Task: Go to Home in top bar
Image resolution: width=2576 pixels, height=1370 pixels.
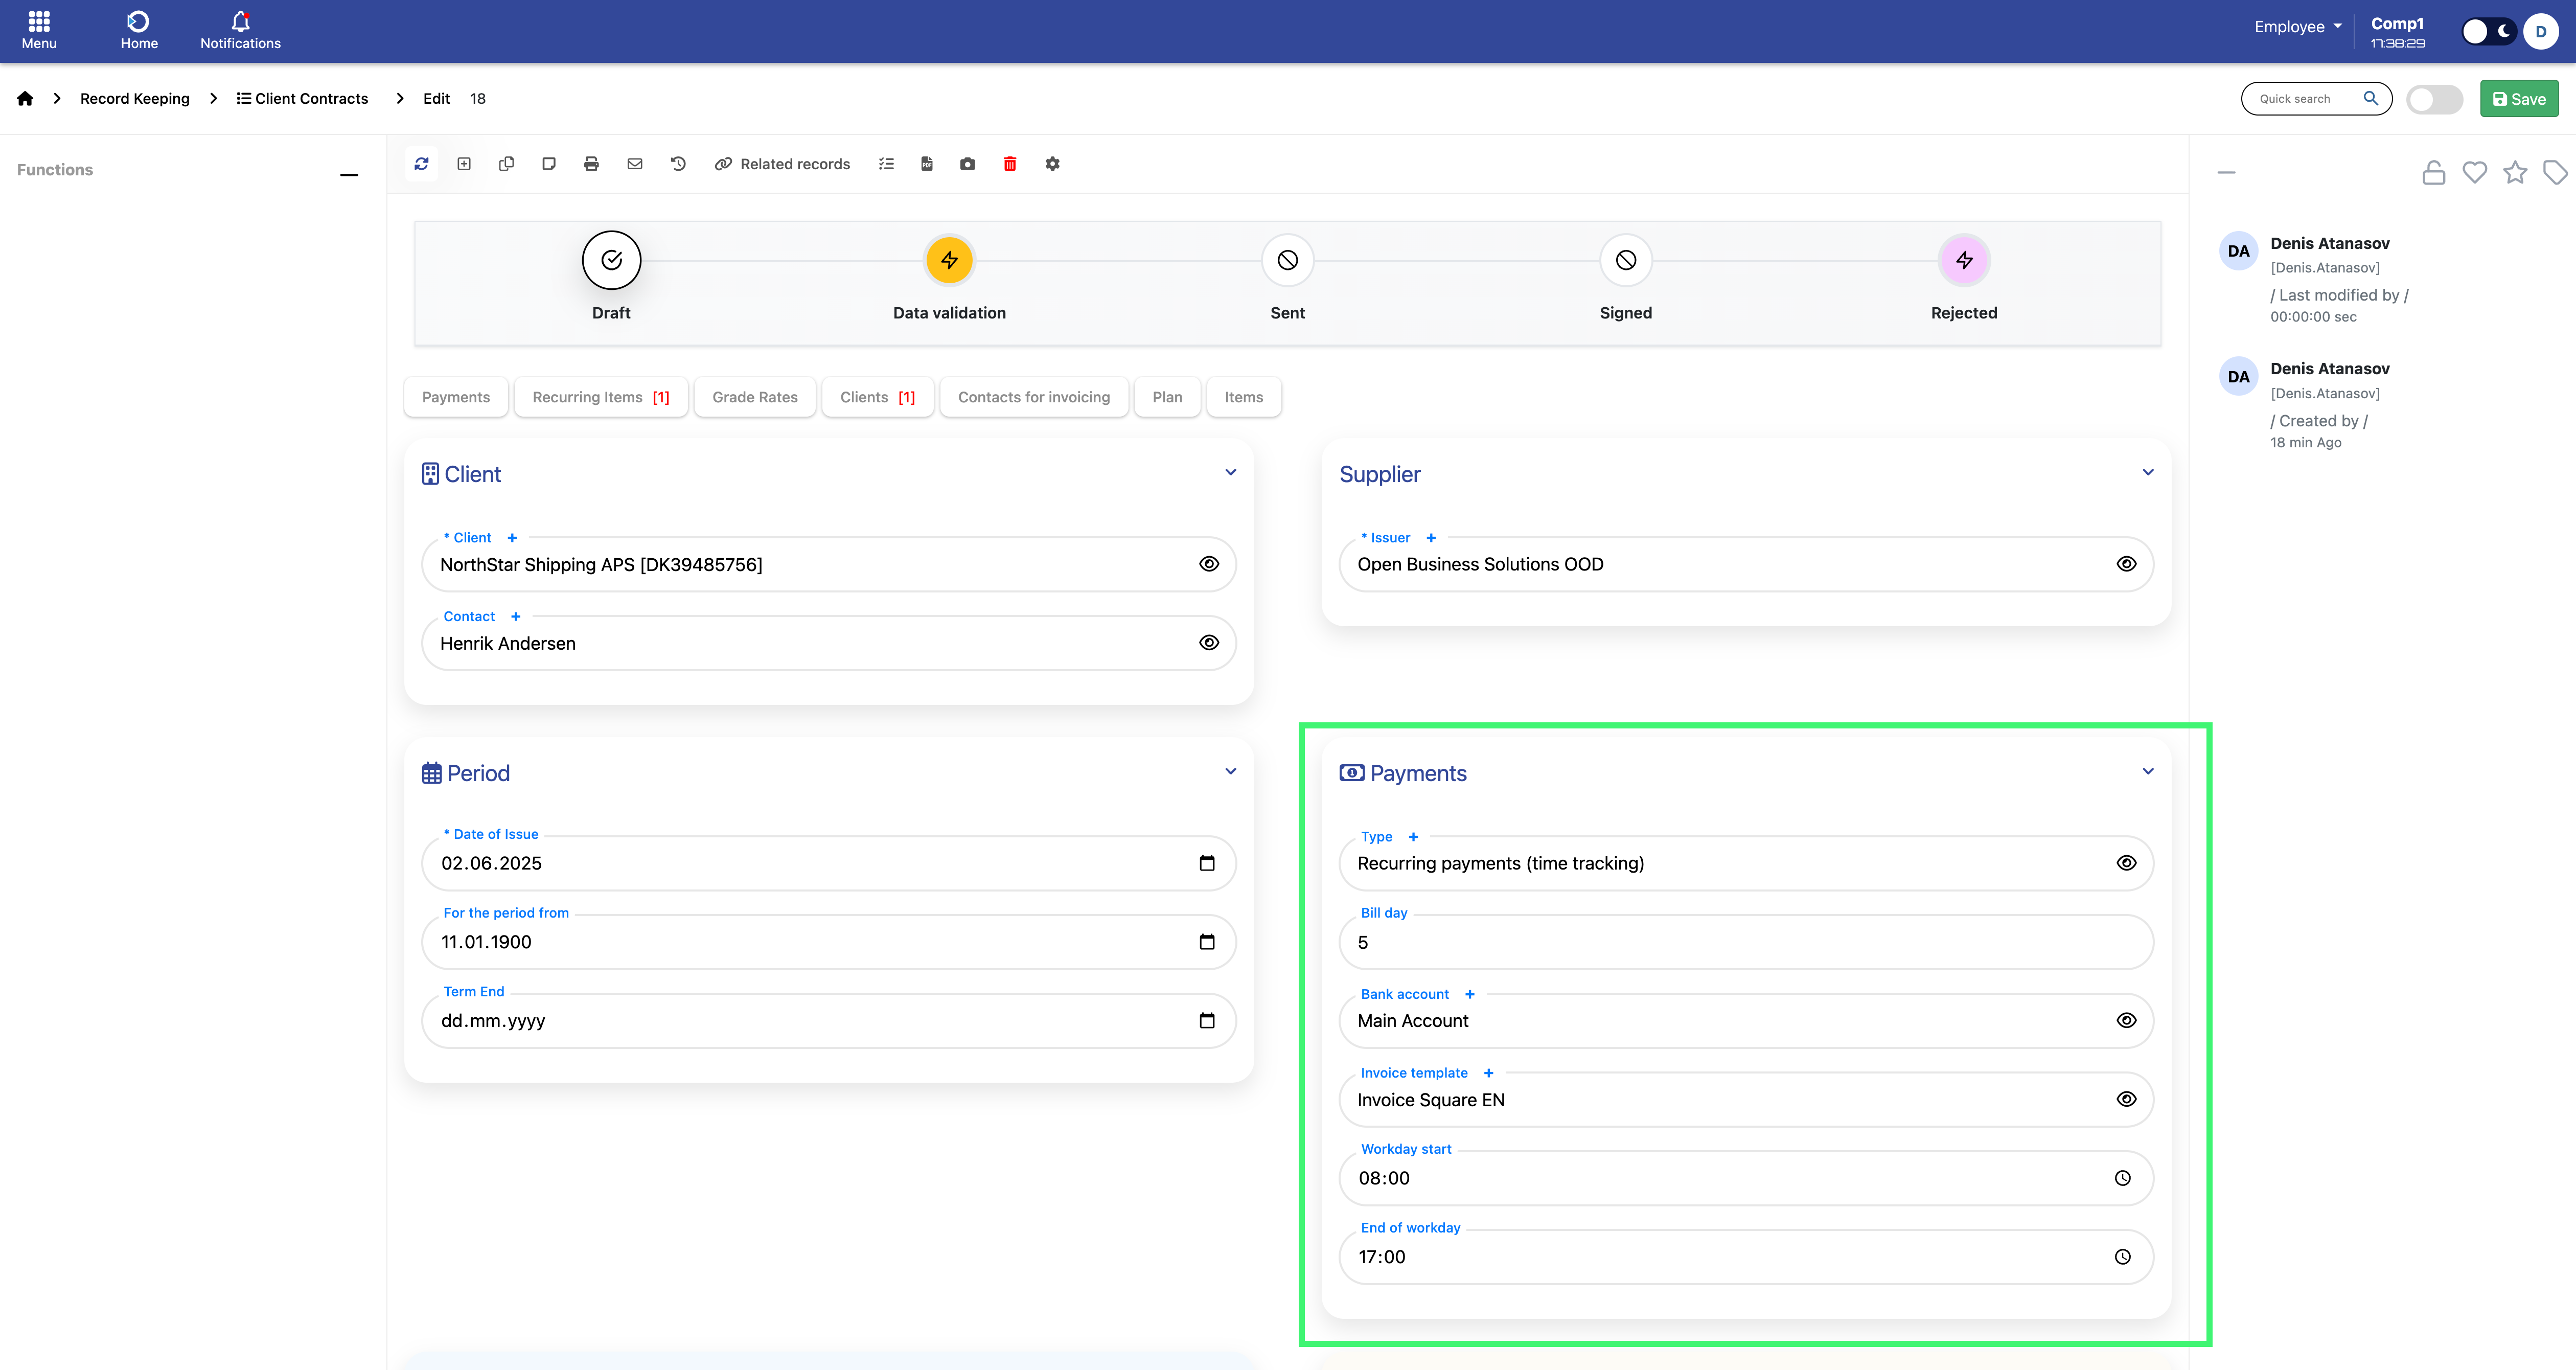Action: pyautogui.click(x=139, y=30)
